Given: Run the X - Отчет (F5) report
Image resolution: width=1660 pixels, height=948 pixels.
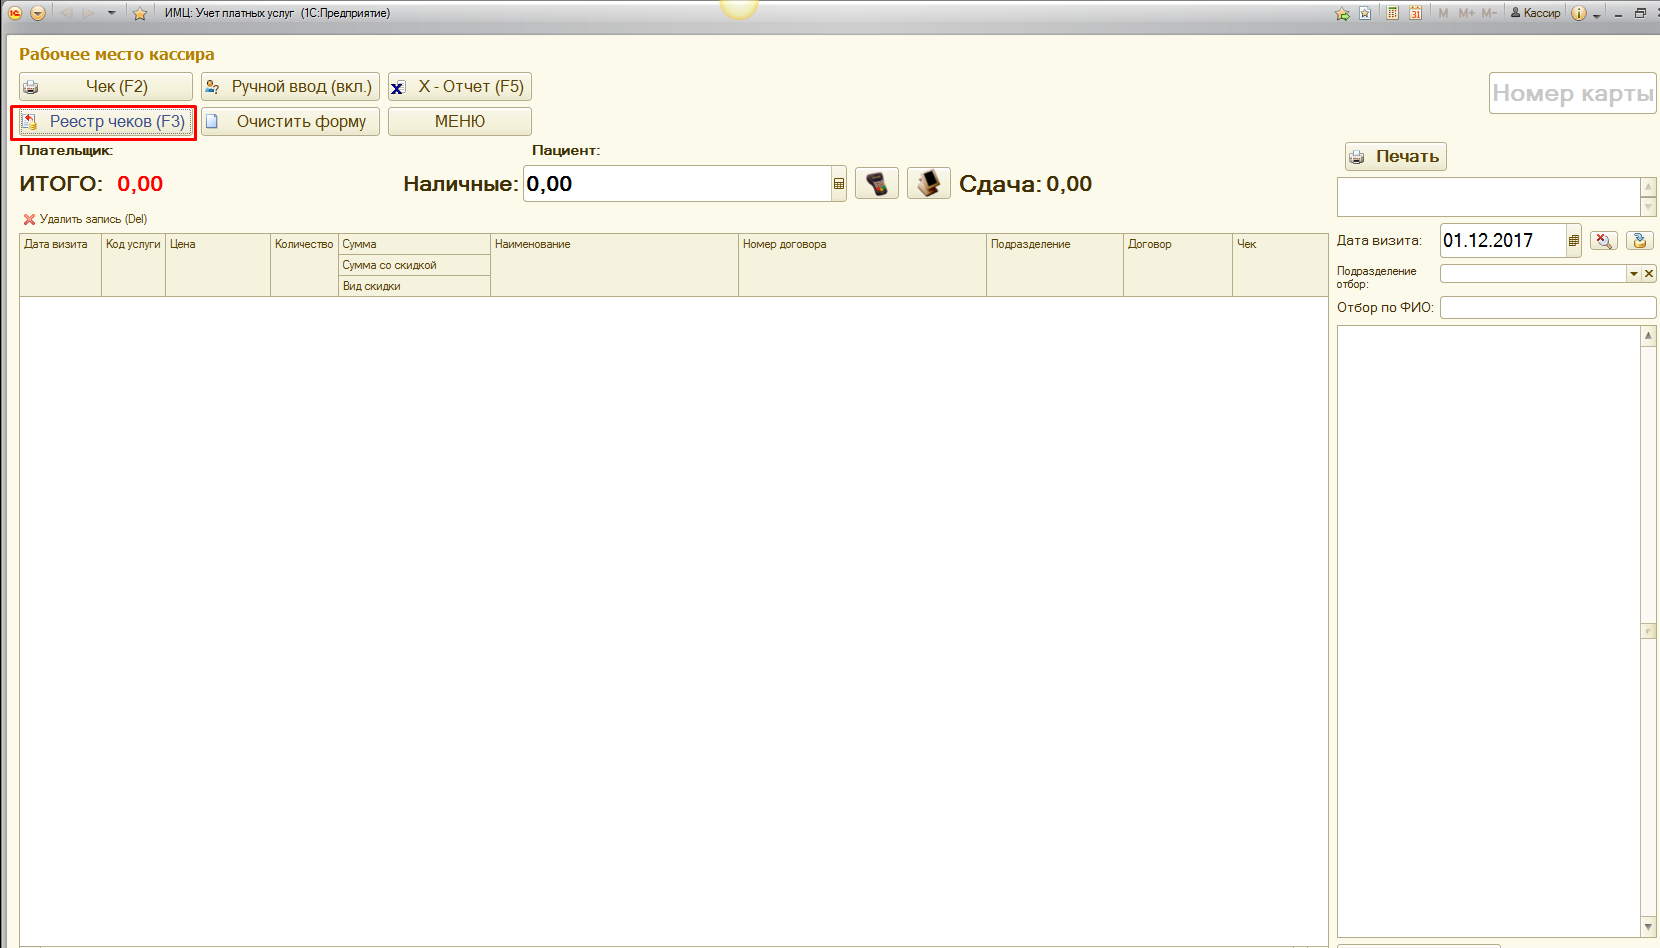Looking at the screenshot, I should (x=459, y=87).
